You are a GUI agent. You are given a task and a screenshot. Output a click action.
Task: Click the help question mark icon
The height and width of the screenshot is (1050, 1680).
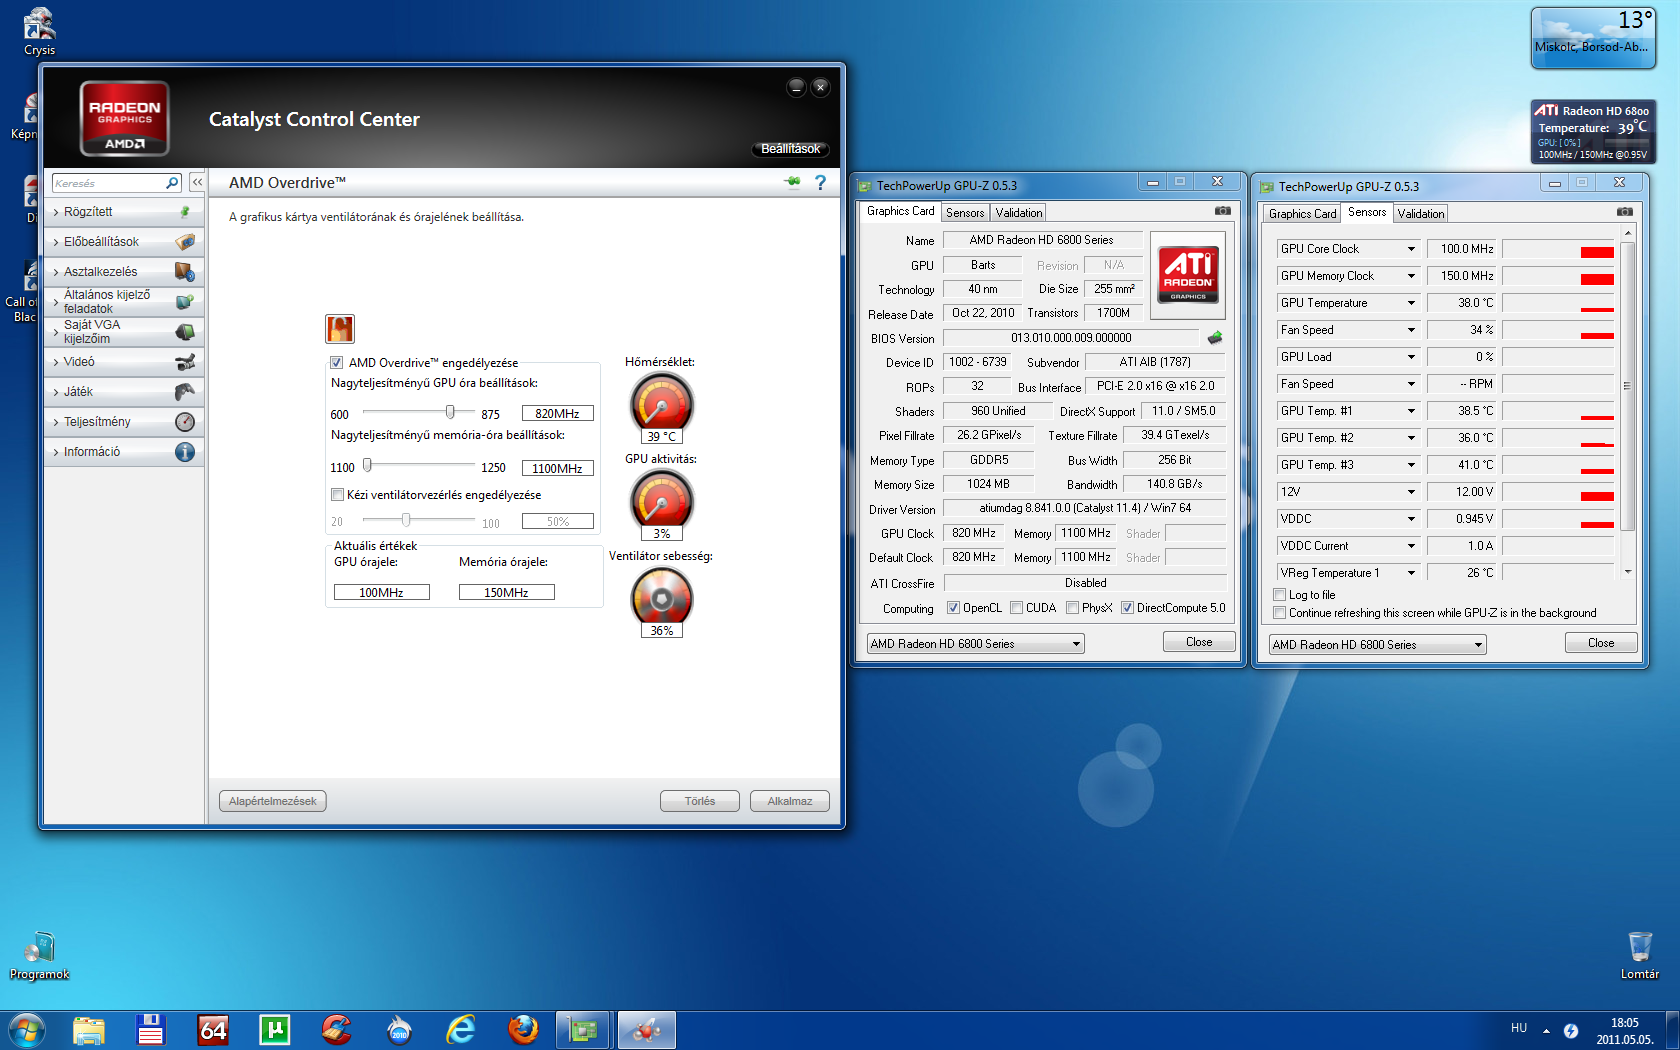point(820,182)
